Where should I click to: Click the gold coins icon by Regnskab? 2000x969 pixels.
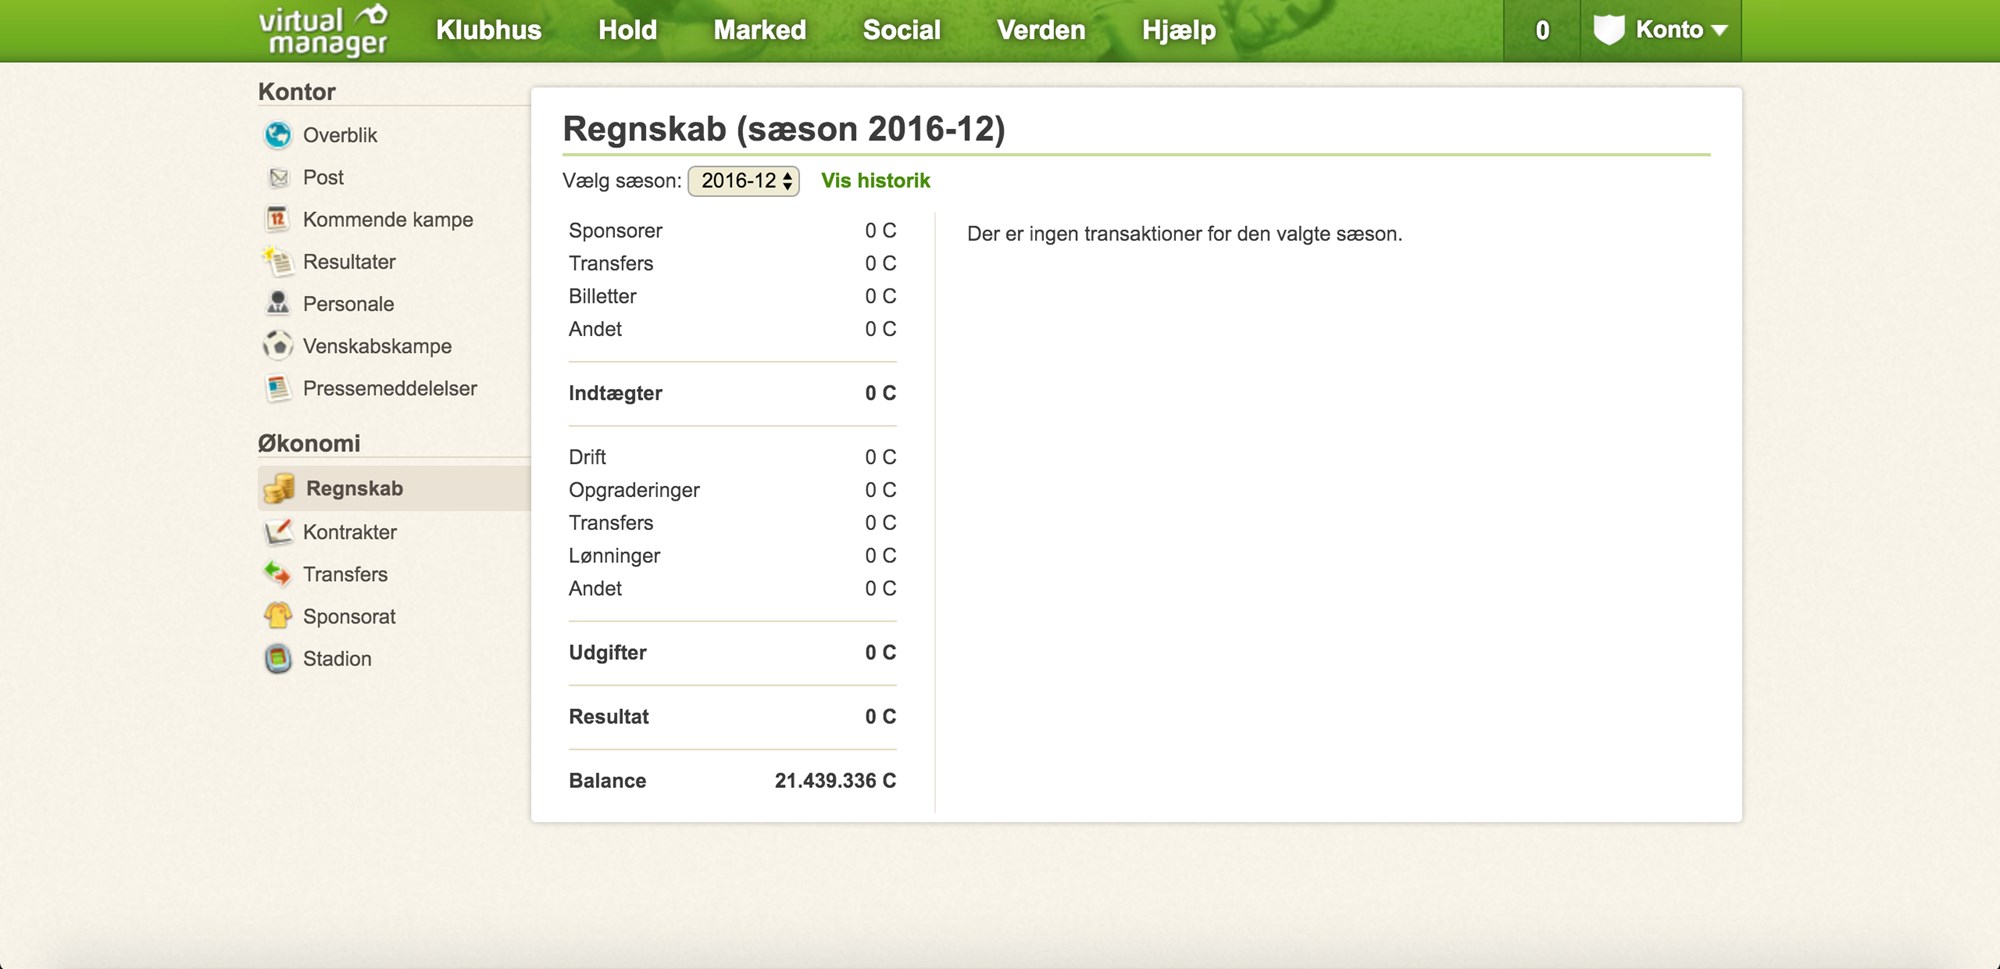(279, 488)
